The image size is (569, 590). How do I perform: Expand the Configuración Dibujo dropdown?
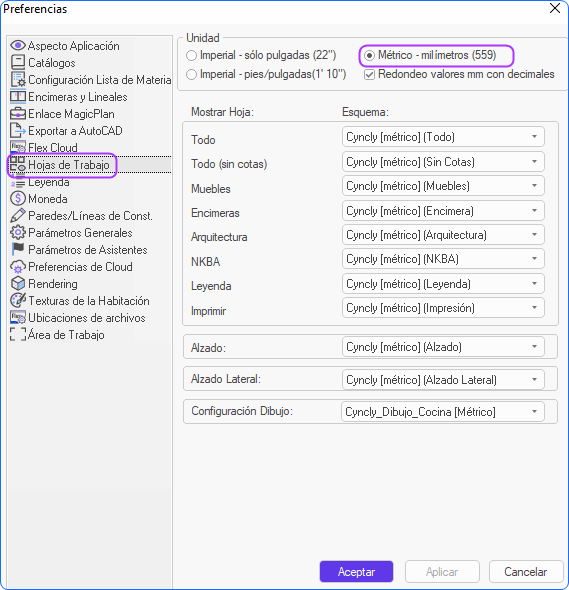[x=443, y=412]
